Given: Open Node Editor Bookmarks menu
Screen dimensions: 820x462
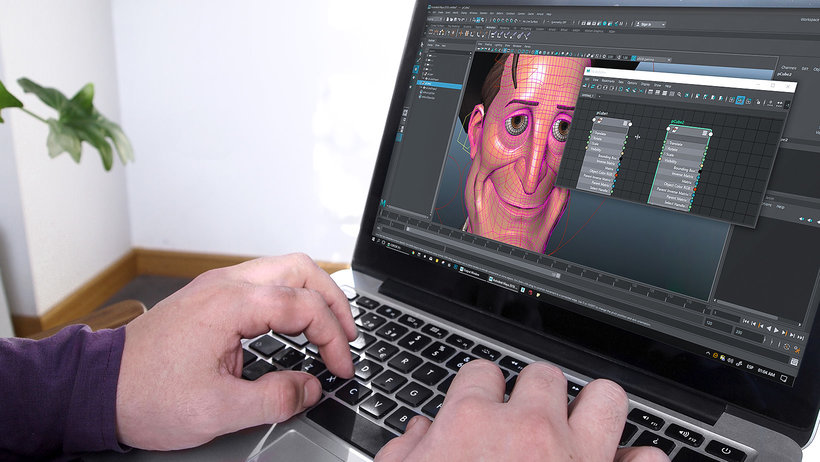Looking at the screenshot, I should [x=608, y=81].
